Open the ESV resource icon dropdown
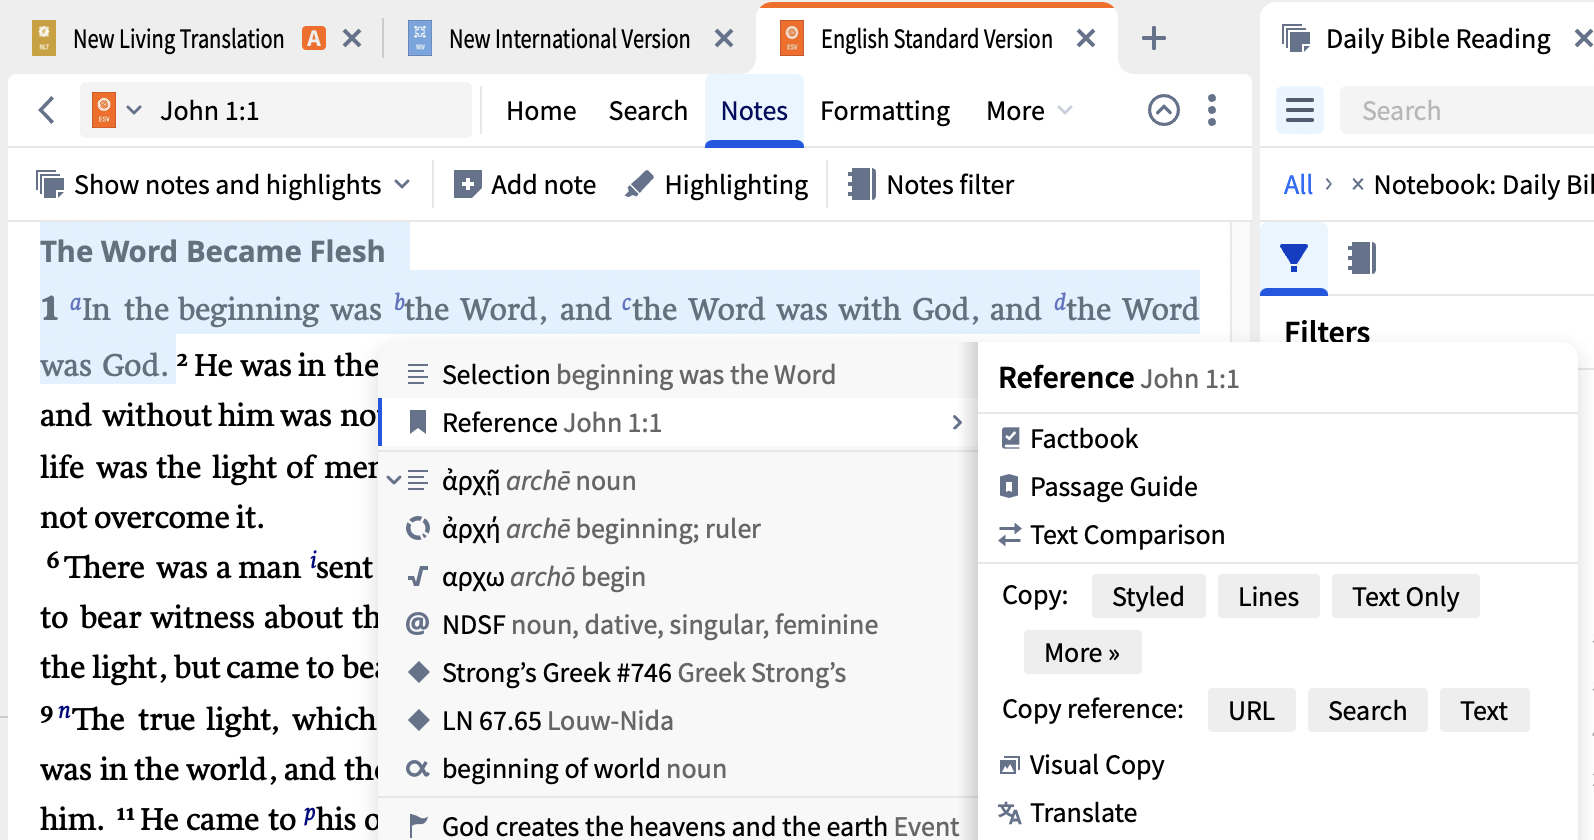The height and width of the screenshot is (840, 1594). (x=116, y=110)
